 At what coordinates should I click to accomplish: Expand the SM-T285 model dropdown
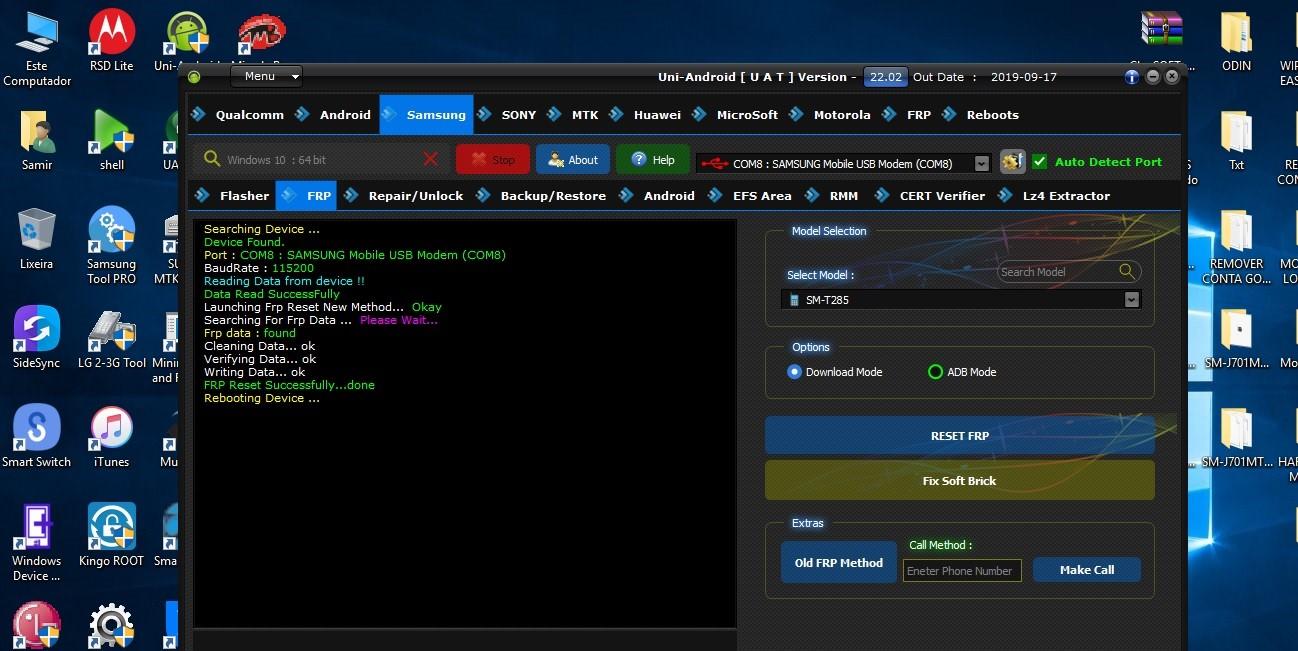tap(1131, 300)
